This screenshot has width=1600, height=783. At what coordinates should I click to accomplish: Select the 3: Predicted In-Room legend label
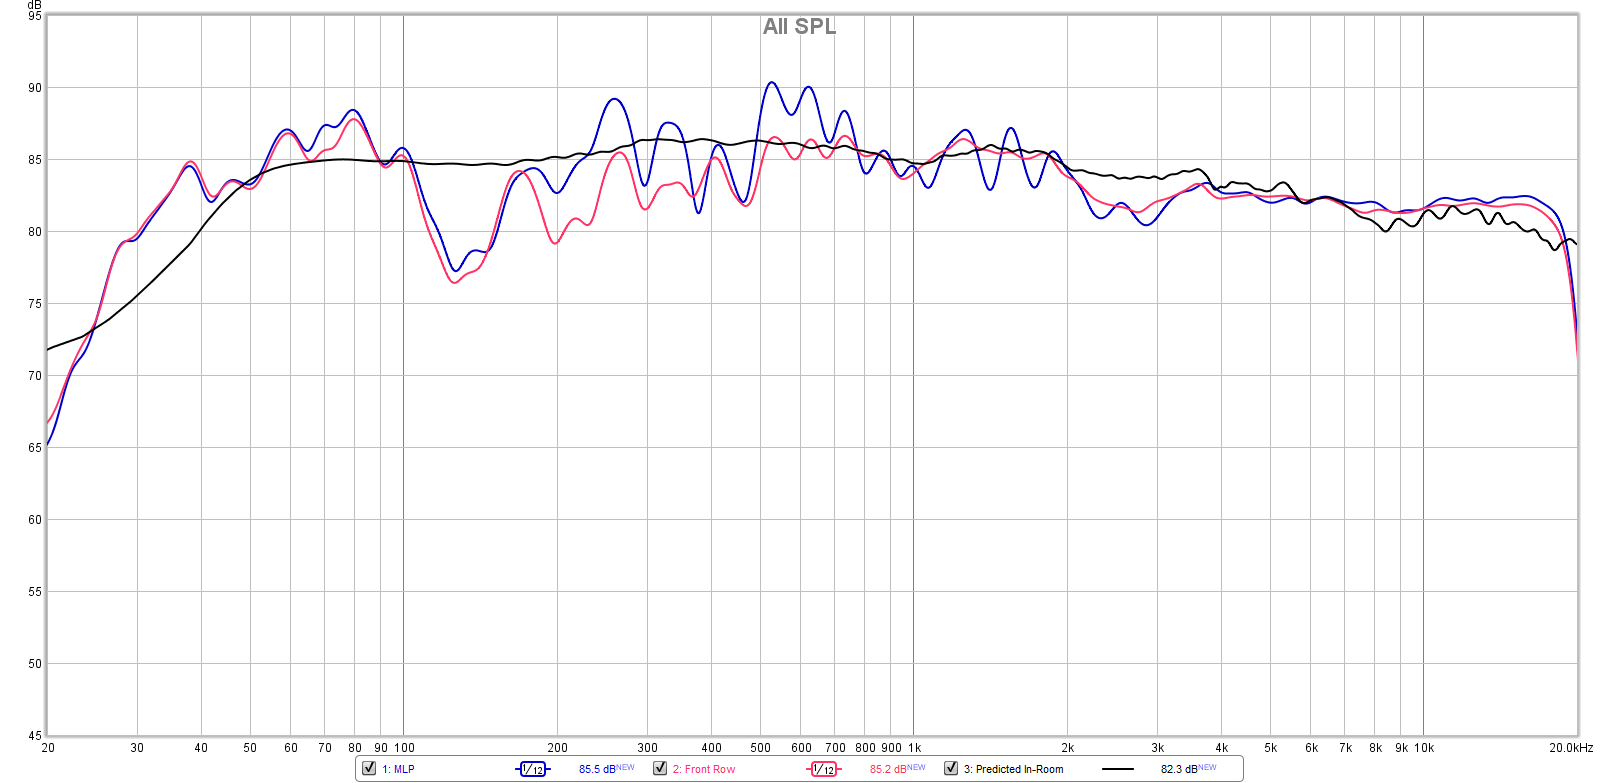coord(1013,769)
